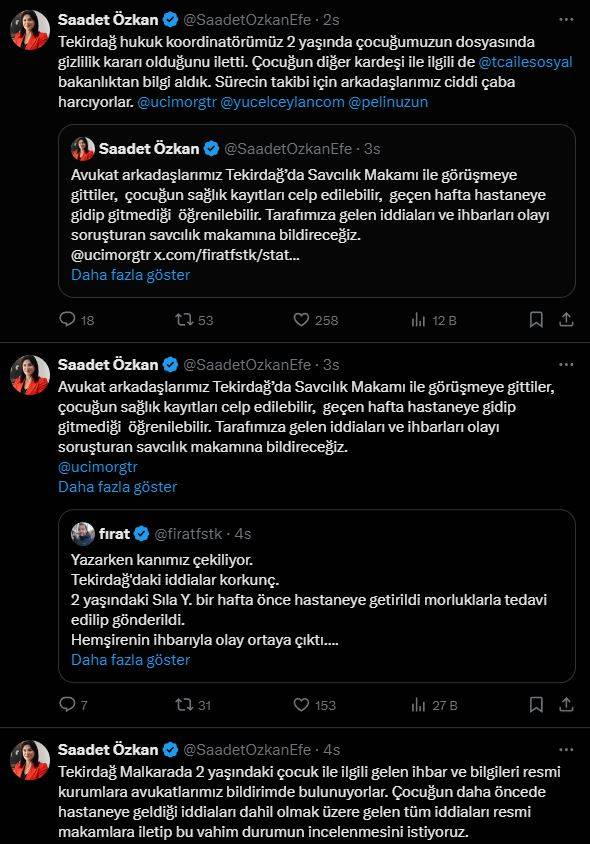590x844 pixels.
Task: Open the @pelinuzun mention link
Action: (x=388, y=102)
